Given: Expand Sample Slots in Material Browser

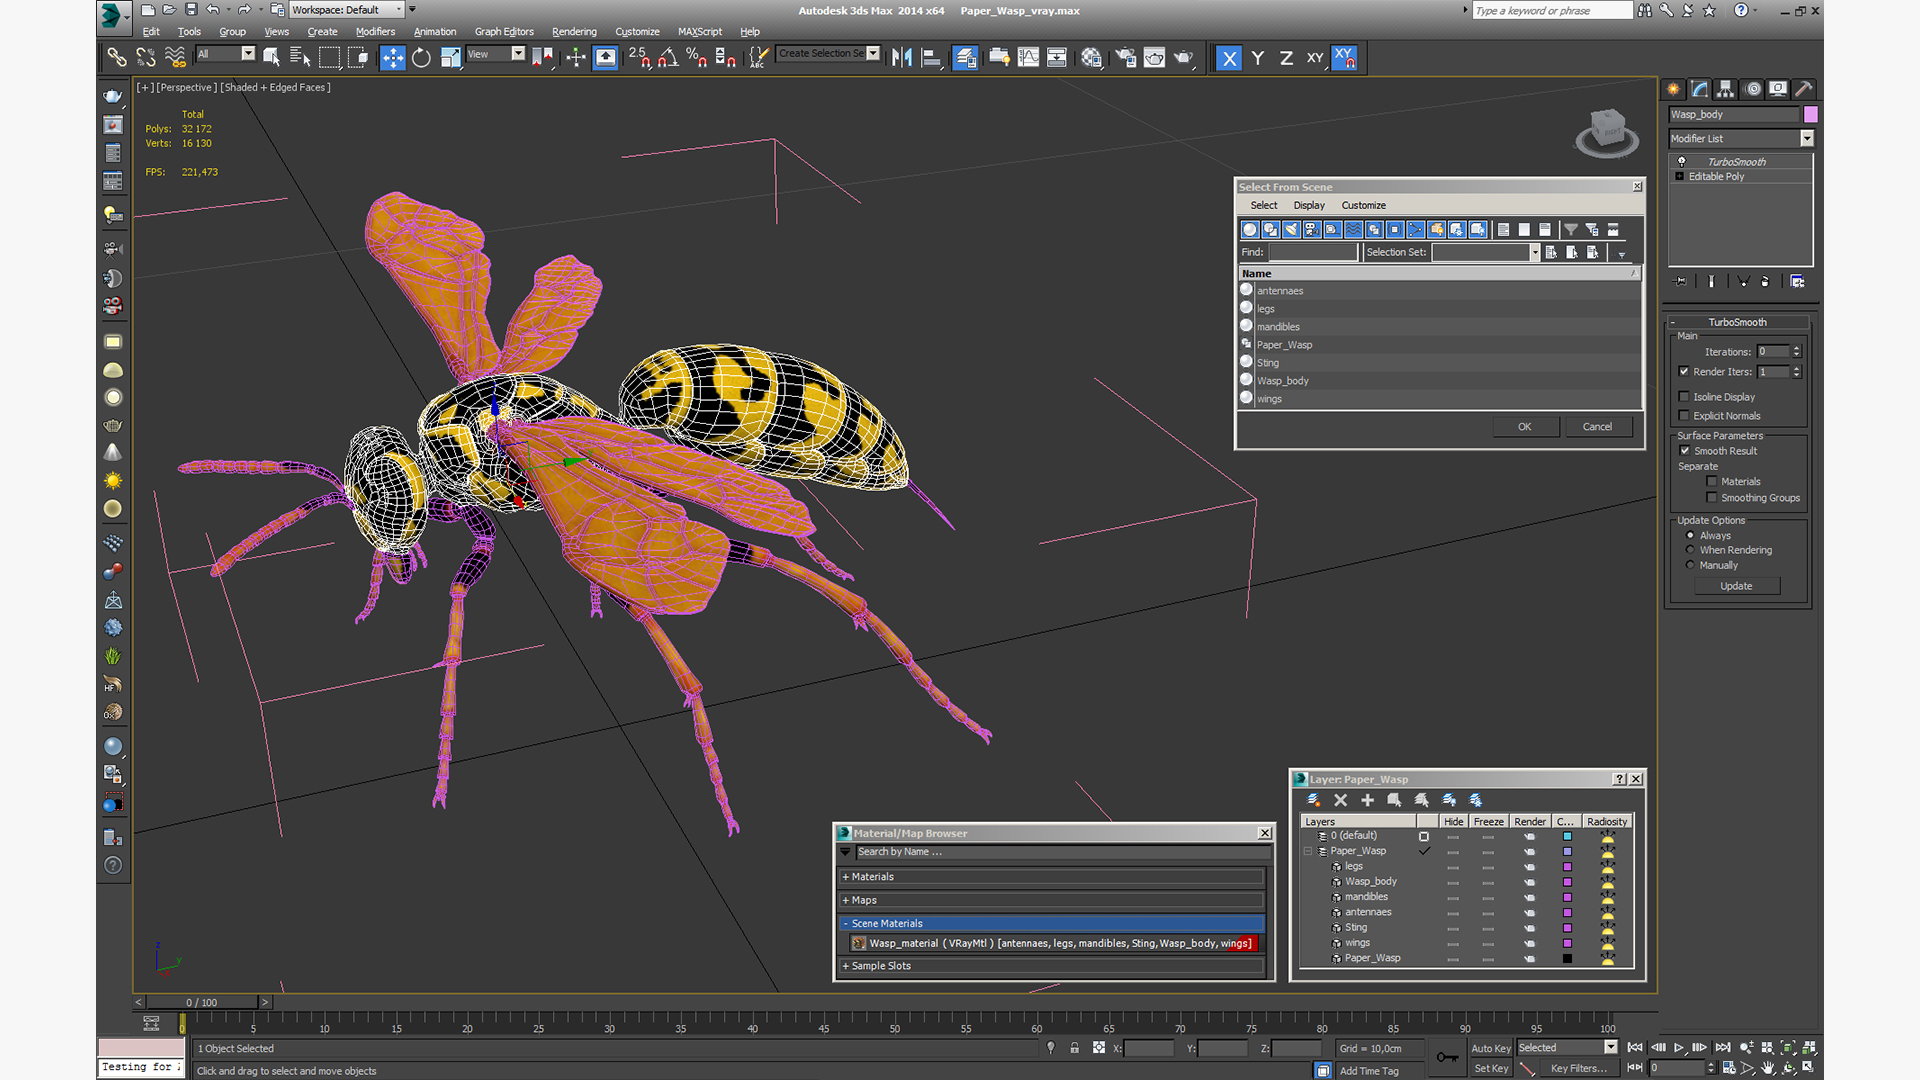Looking at the screenshot, I should click(1052, 966).
